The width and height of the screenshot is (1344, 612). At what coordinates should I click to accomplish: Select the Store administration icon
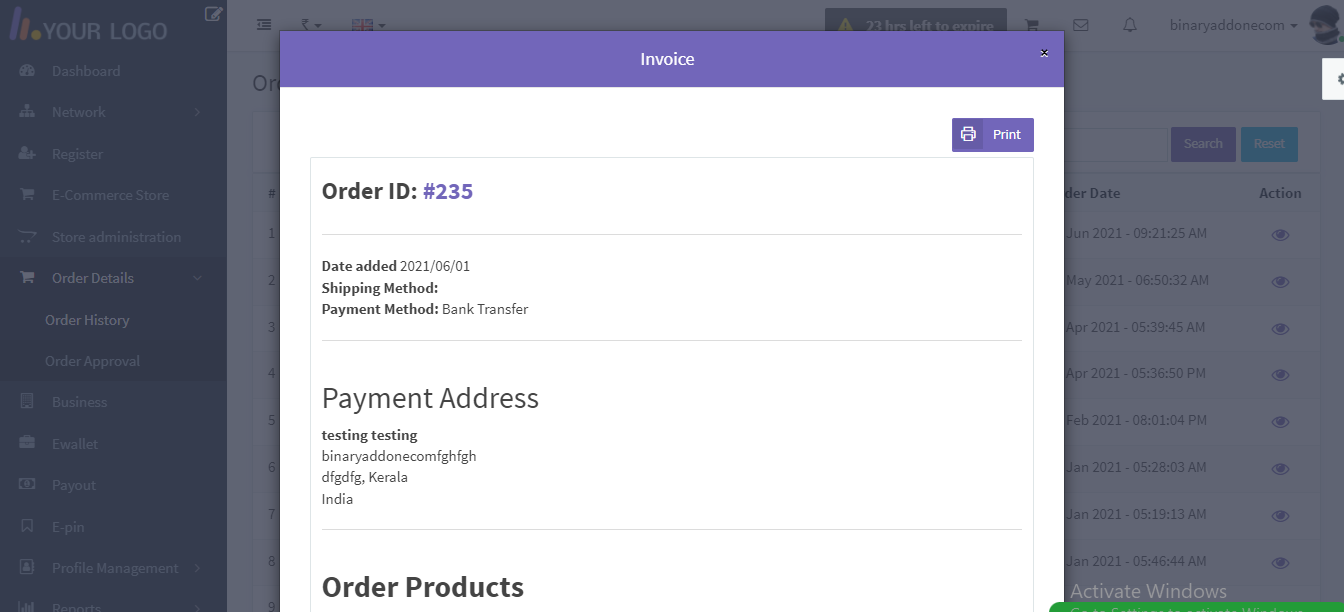pos(27,237)
